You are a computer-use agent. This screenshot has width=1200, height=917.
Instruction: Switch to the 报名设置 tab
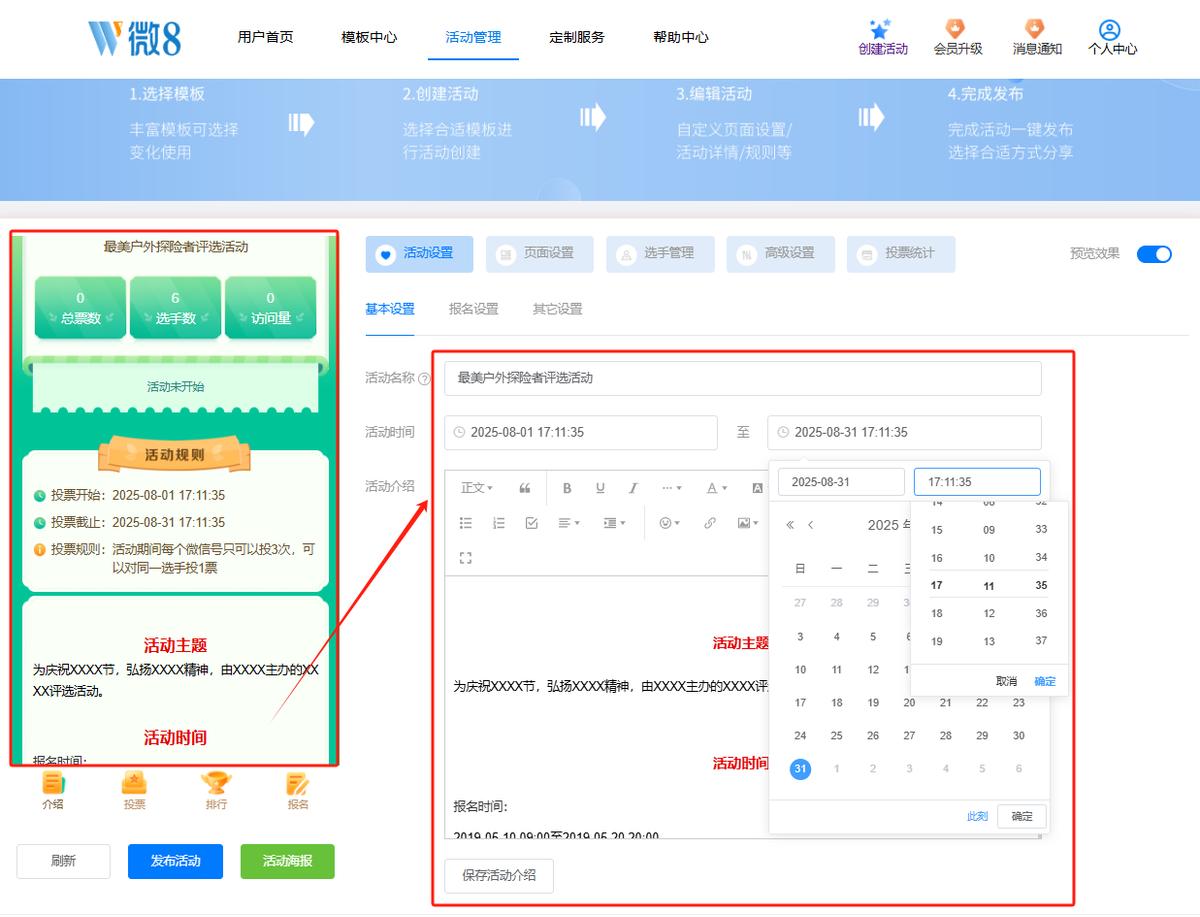click(x=473, y=309)
